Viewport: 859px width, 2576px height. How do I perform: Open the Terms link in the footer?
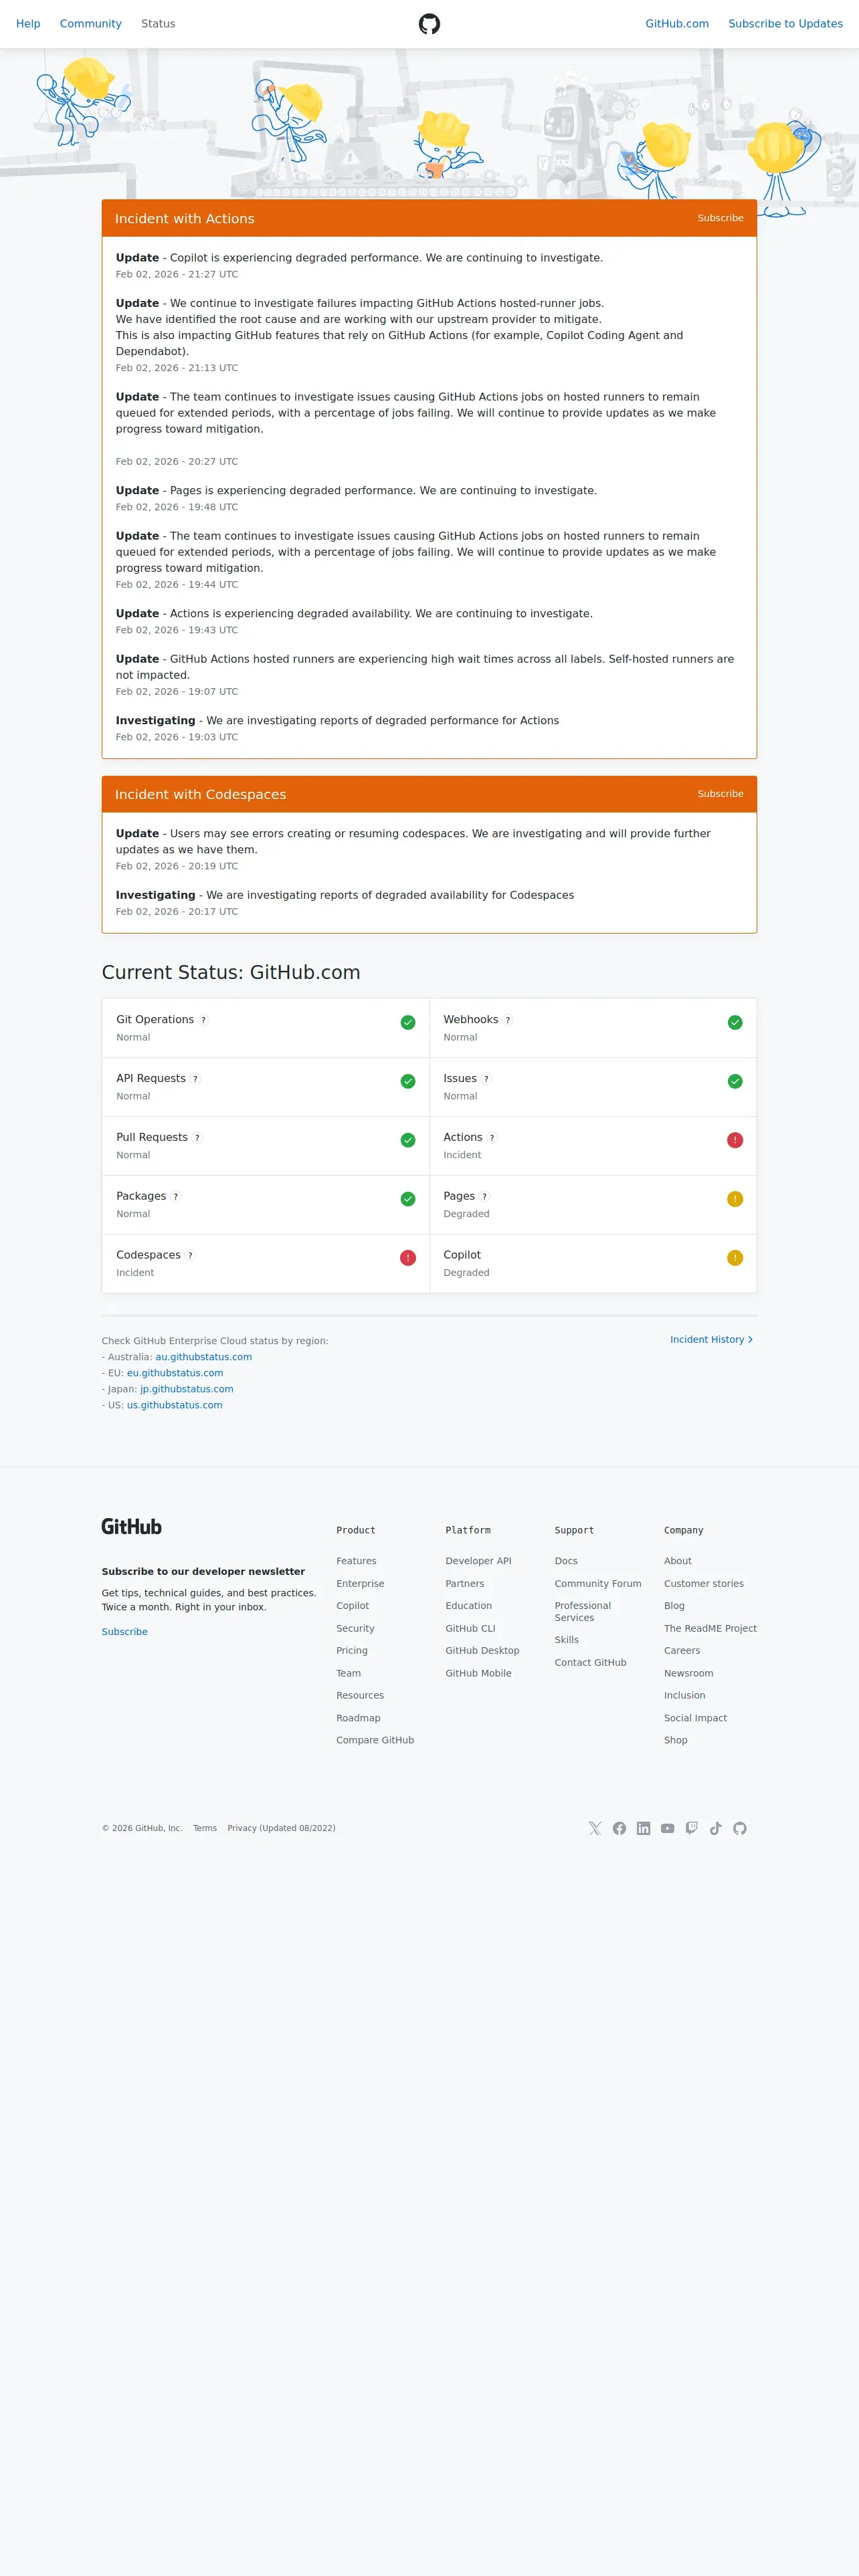[x=205, y=1828]
